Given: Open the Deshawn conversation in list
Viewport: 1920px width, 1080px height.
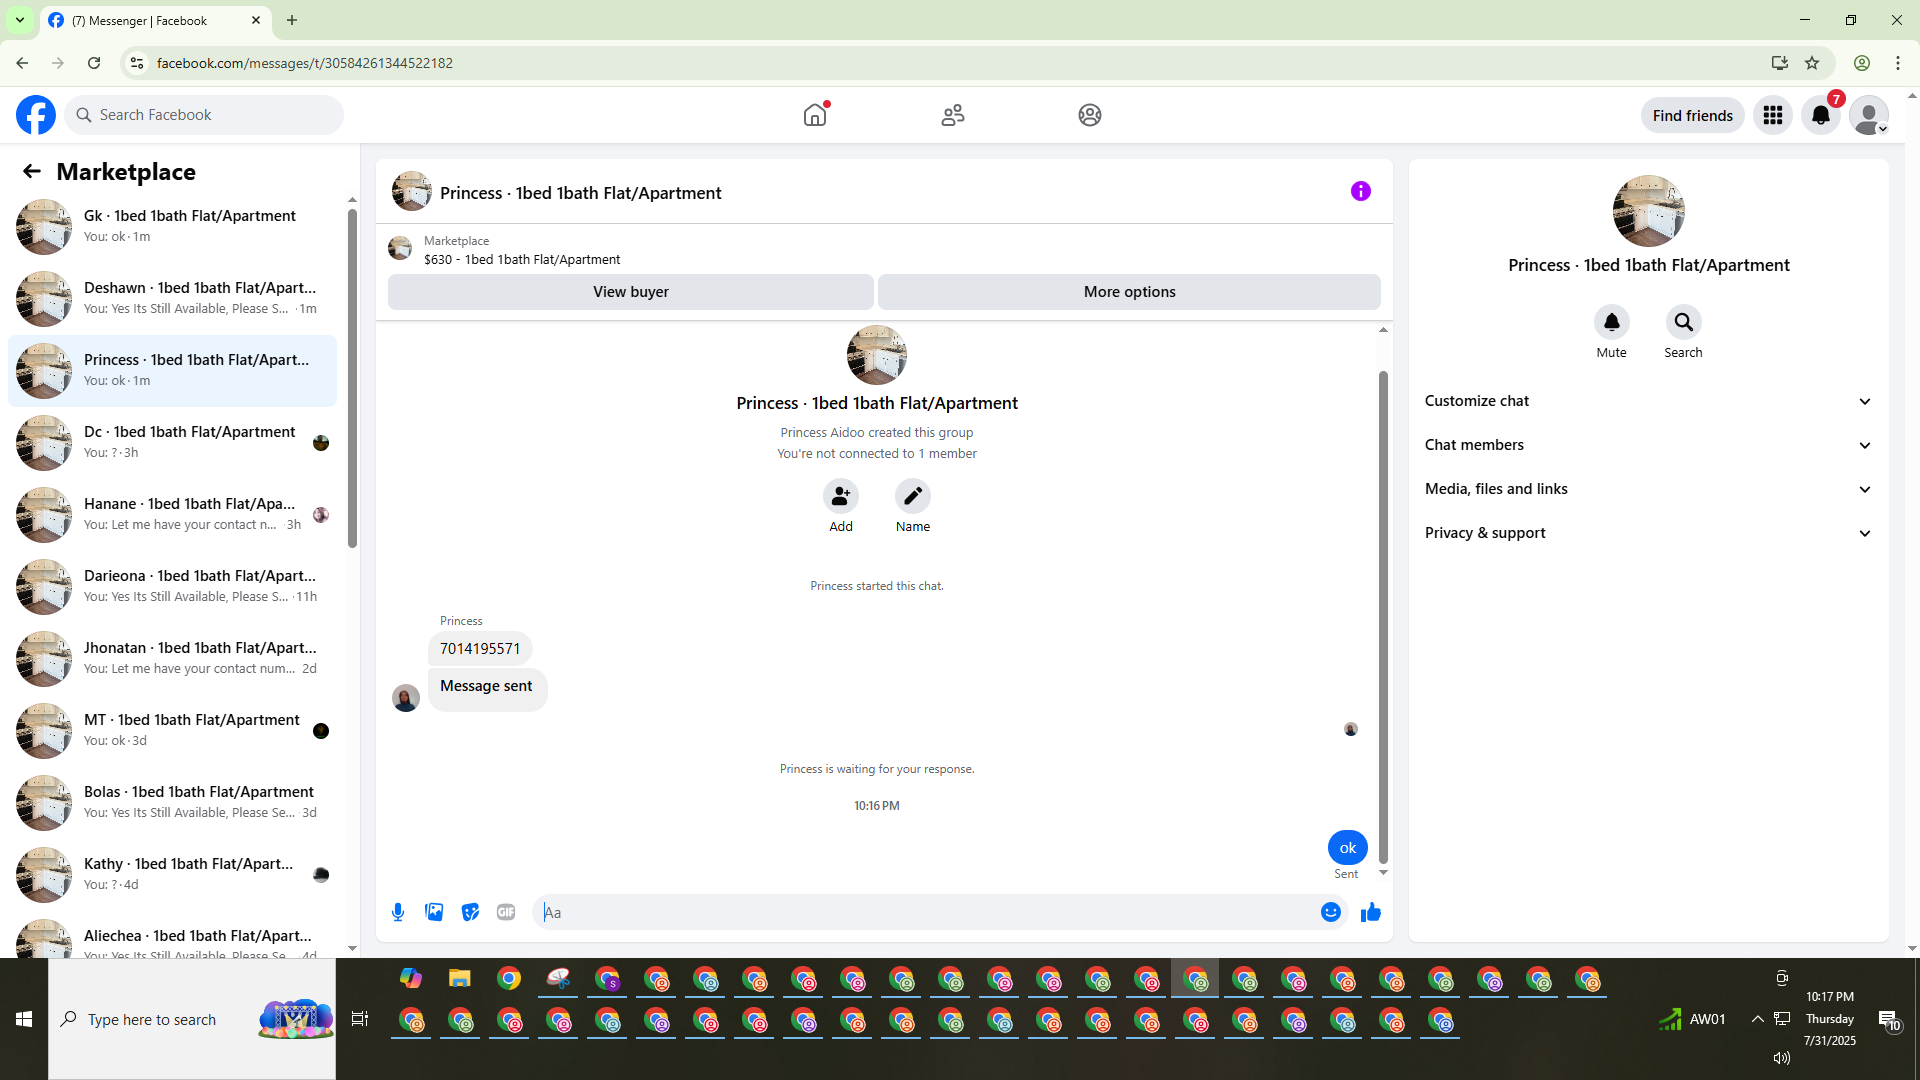Looking at the screenshot, I should (173, 298).
